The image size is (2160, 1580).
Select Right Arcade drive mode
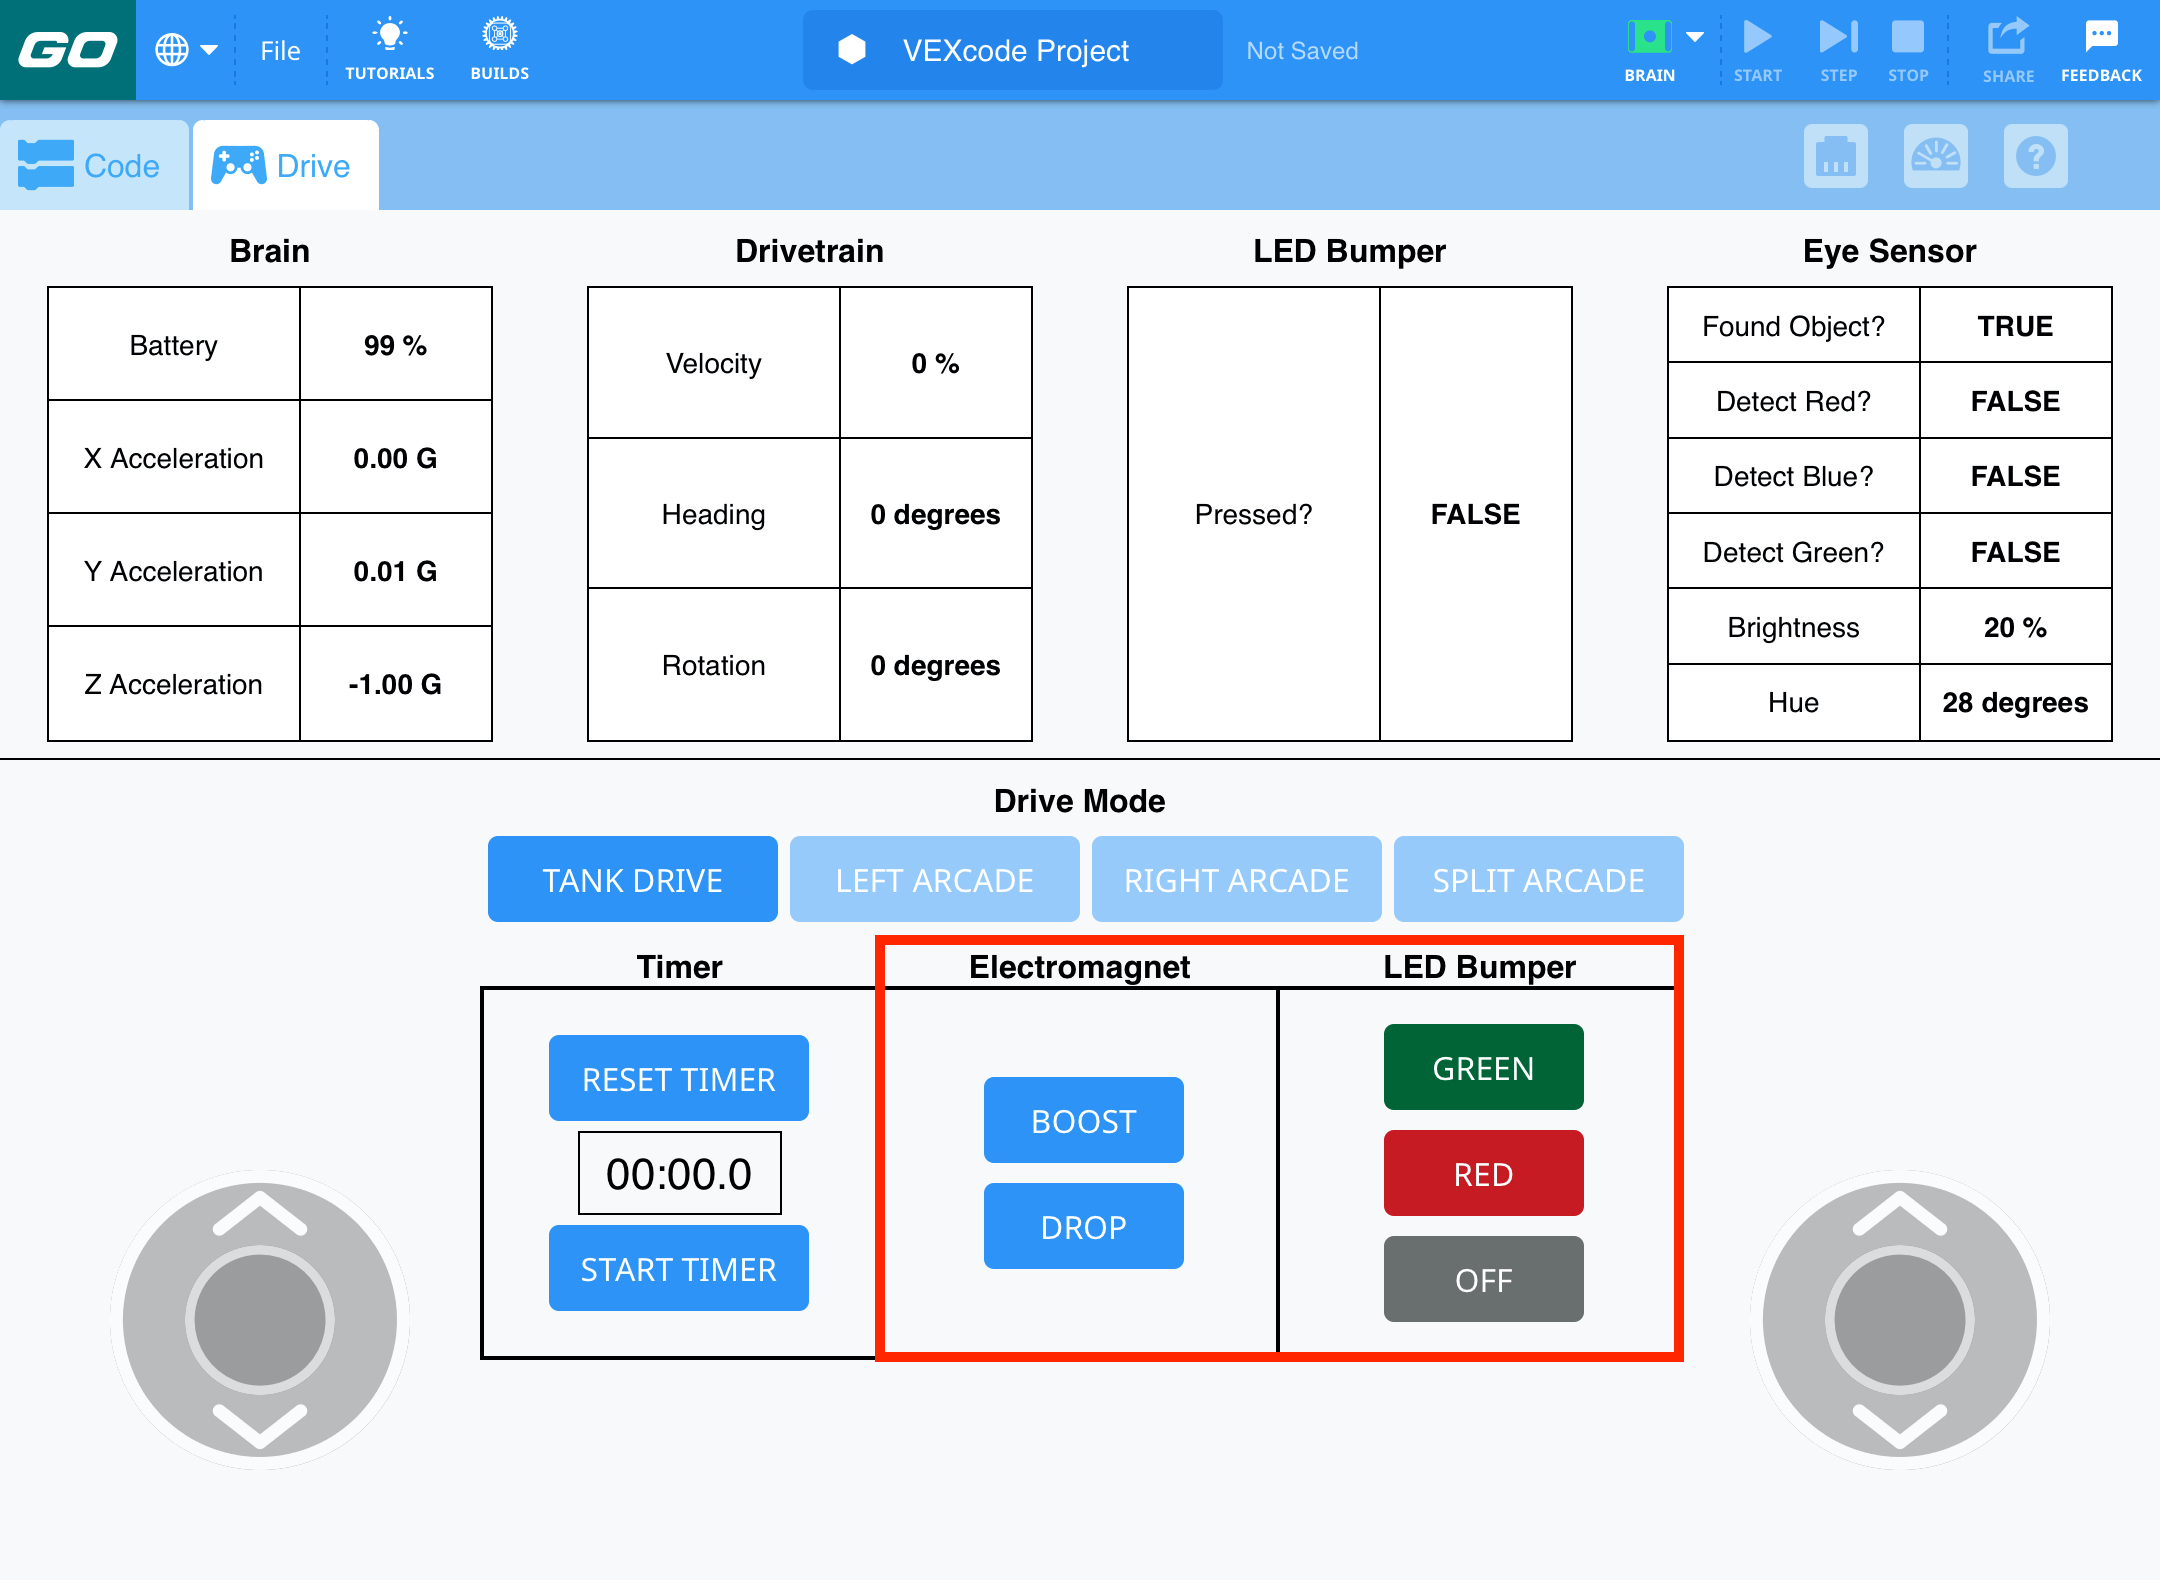click(1236, 879)
